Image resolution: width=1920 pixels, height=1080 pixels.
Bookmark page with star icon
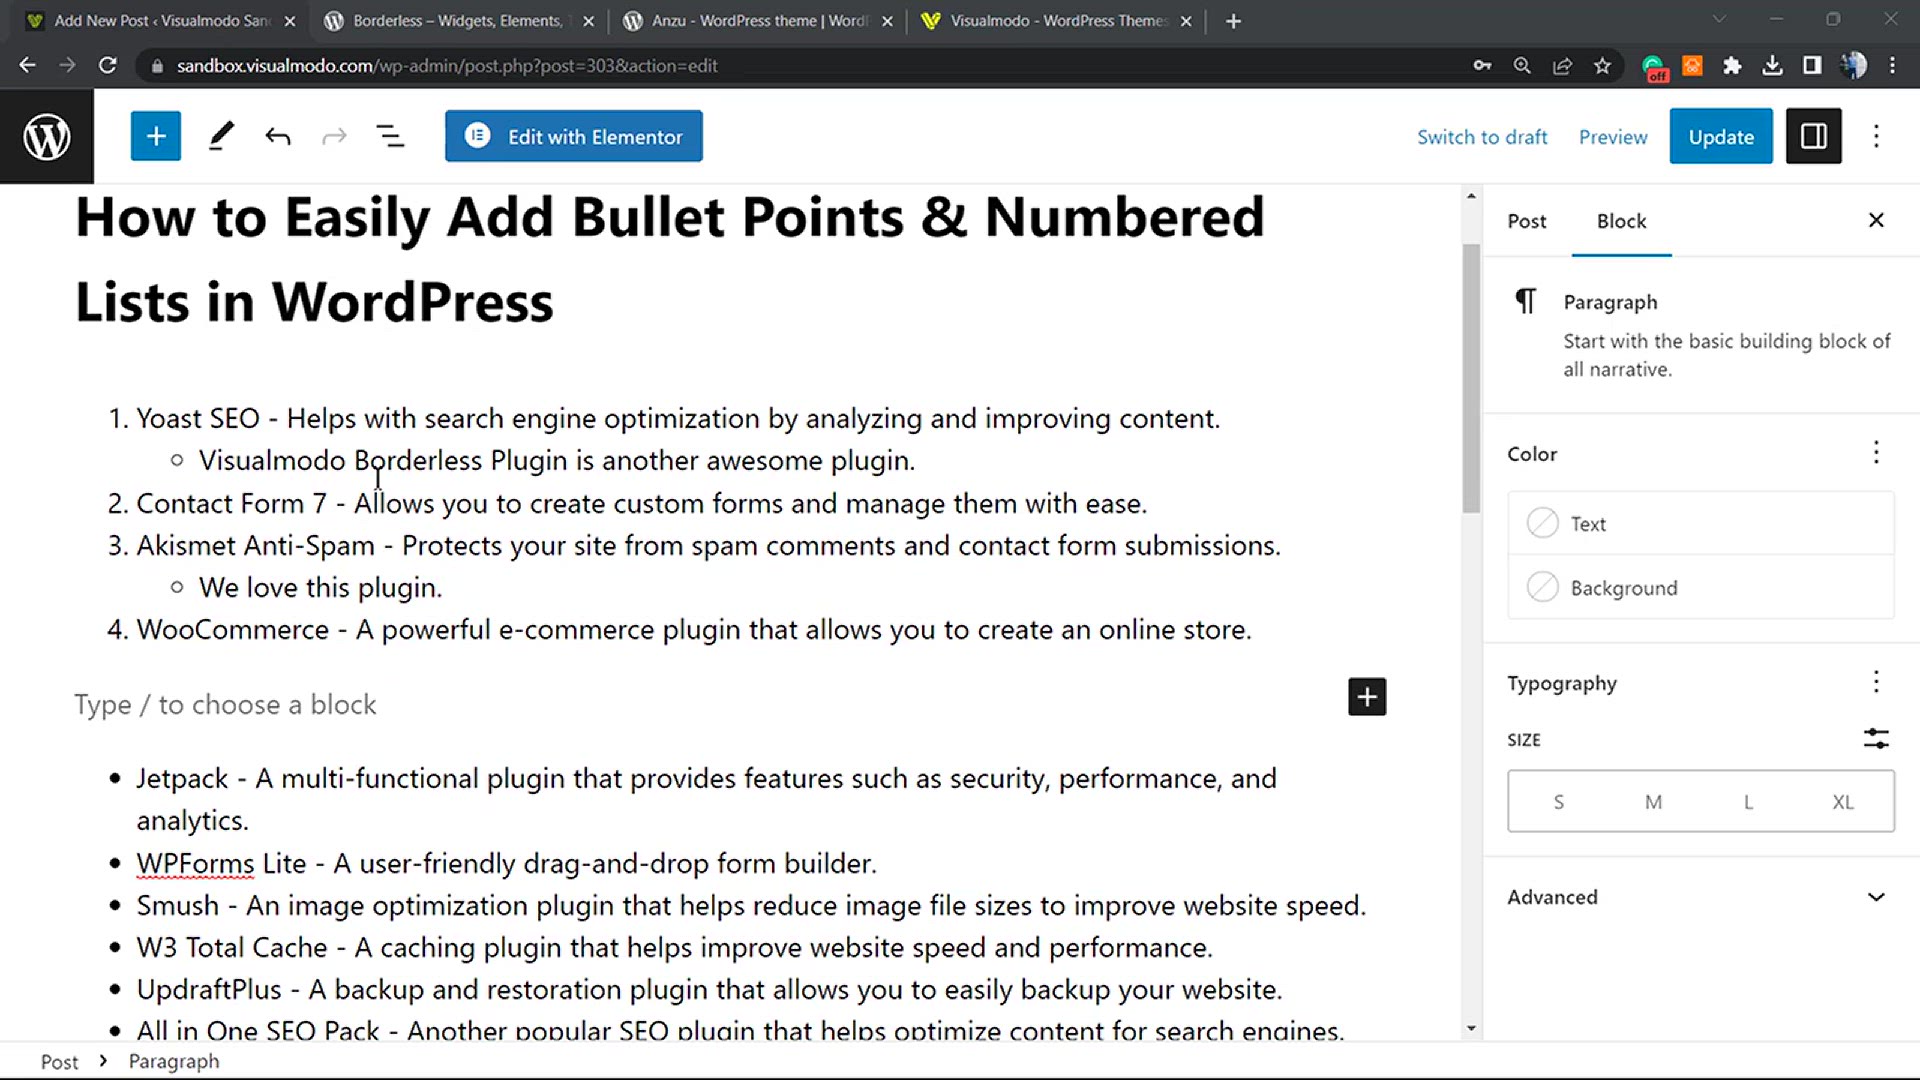[x=1603, y=65]
